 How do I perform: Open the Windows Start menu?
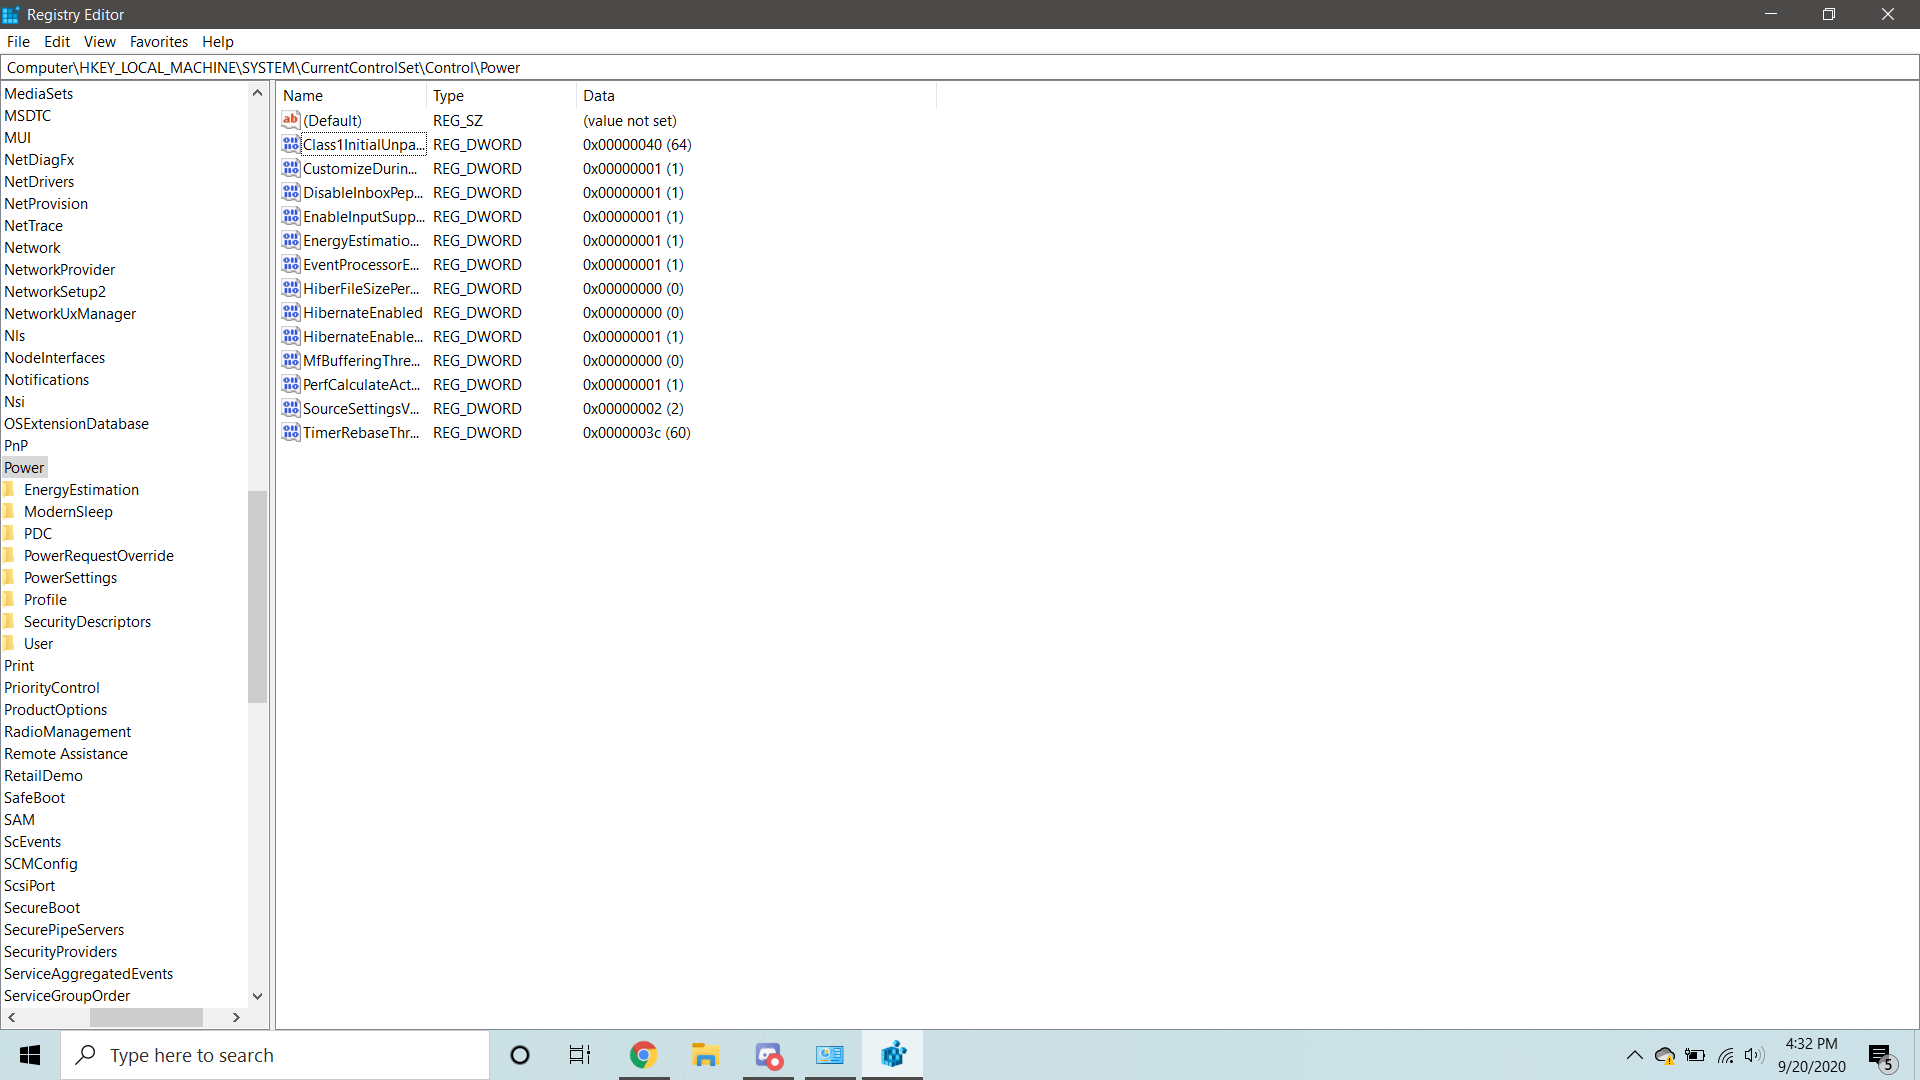pos(30,1055)
